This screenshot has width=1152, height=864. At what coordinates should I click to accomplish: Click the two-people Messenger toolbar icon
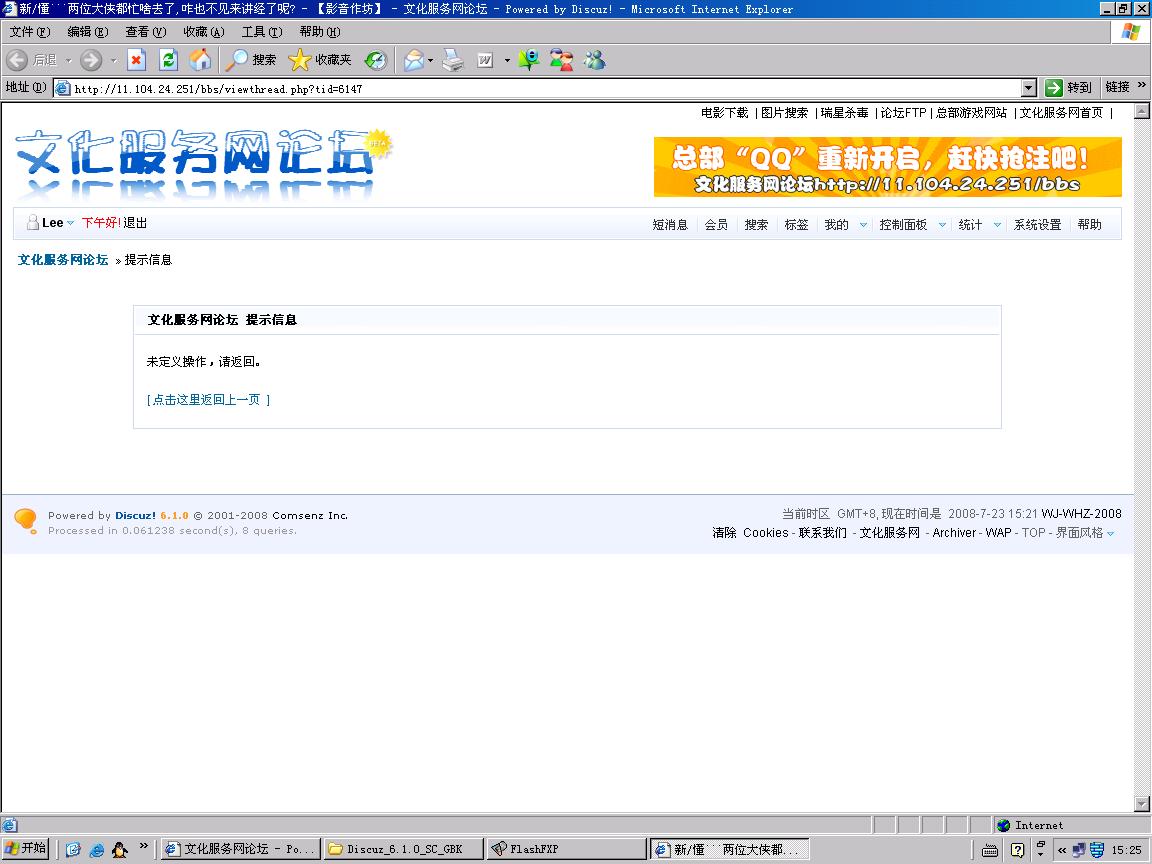(x=562, y=60)
